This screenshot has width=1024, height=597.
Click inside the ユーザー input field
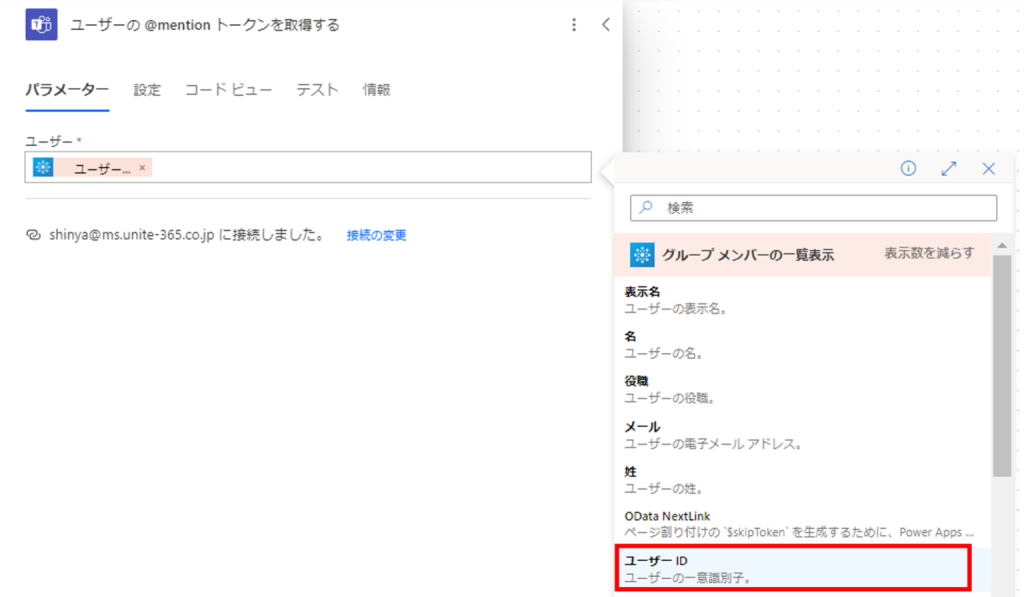(370, 168)
